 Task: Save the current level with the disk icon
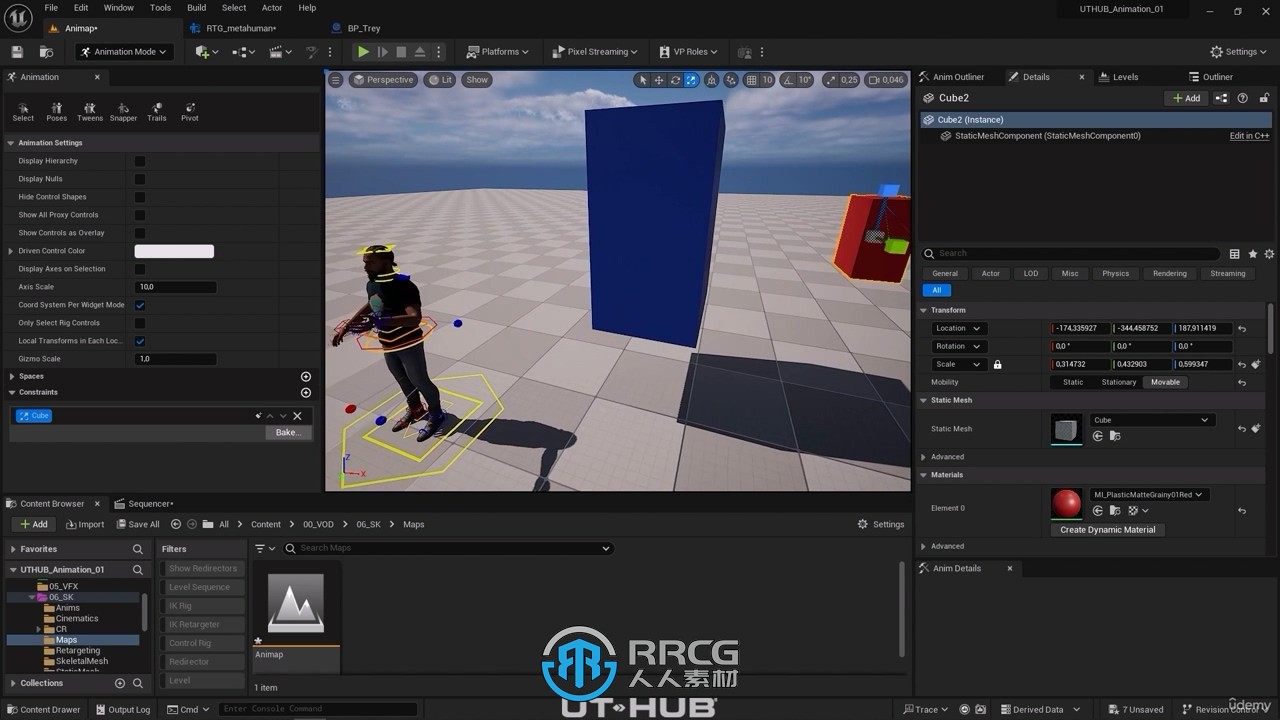(x=17, y=52)
